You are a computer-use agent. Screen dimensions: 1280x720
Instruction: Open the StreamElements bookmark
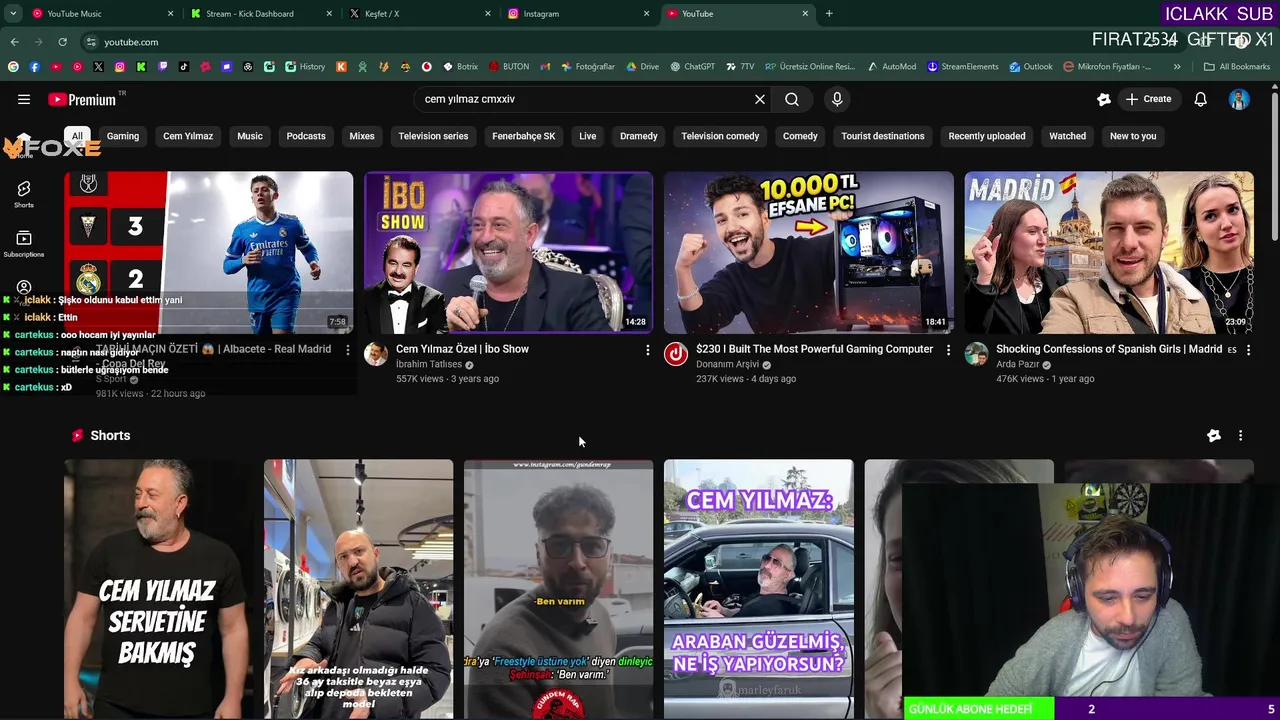click(962, 67)
